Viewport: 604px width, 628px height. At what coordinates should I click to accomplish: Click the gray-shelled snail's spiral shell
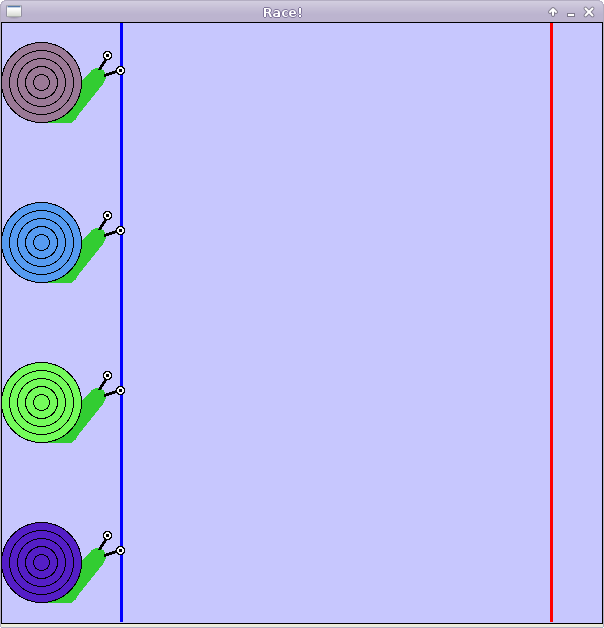point(41,82)
